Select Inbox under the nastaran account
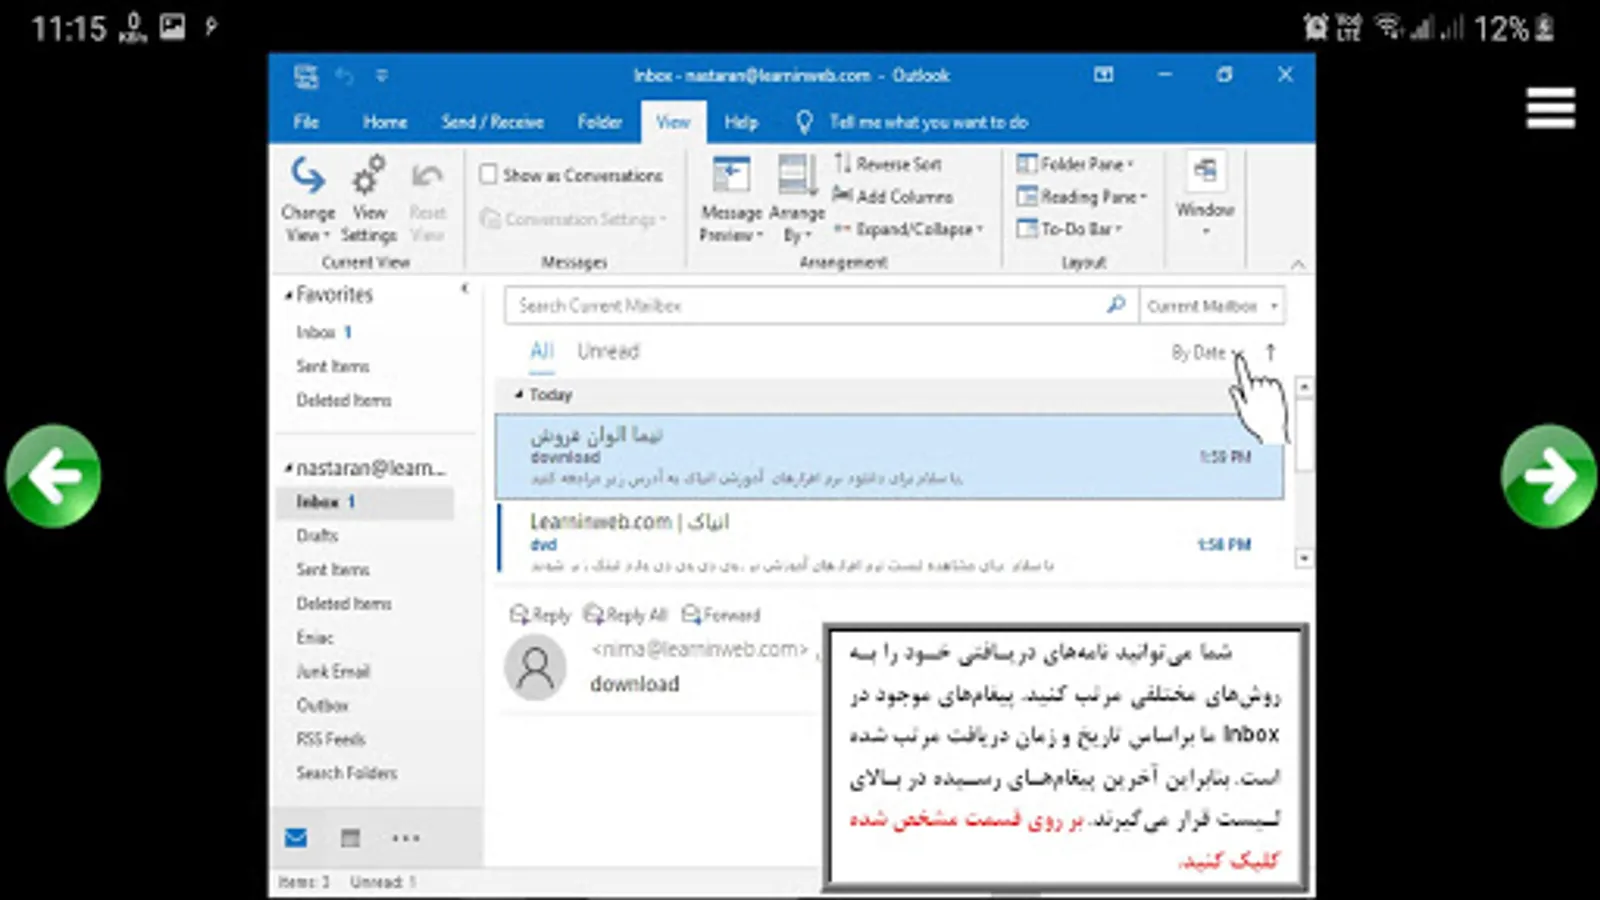 [365, 502]
